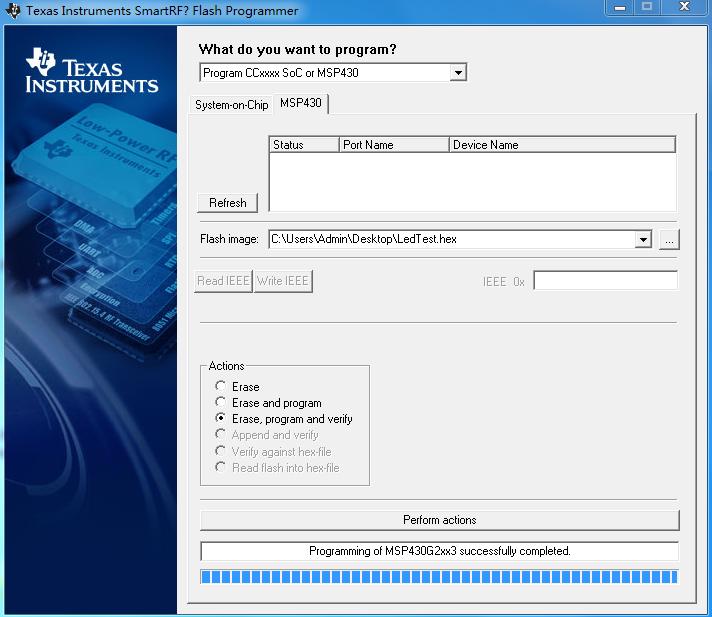This screenshot has width=712, height=617.
Task: Click the Flash image path text field
Action: [x=452, y=239]
